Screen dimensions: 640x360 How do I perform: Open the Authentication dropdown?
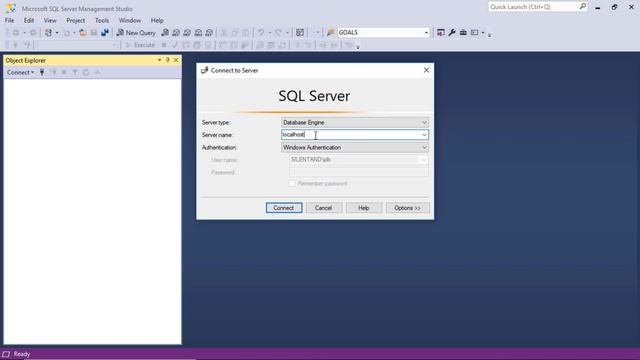[424, 147]
